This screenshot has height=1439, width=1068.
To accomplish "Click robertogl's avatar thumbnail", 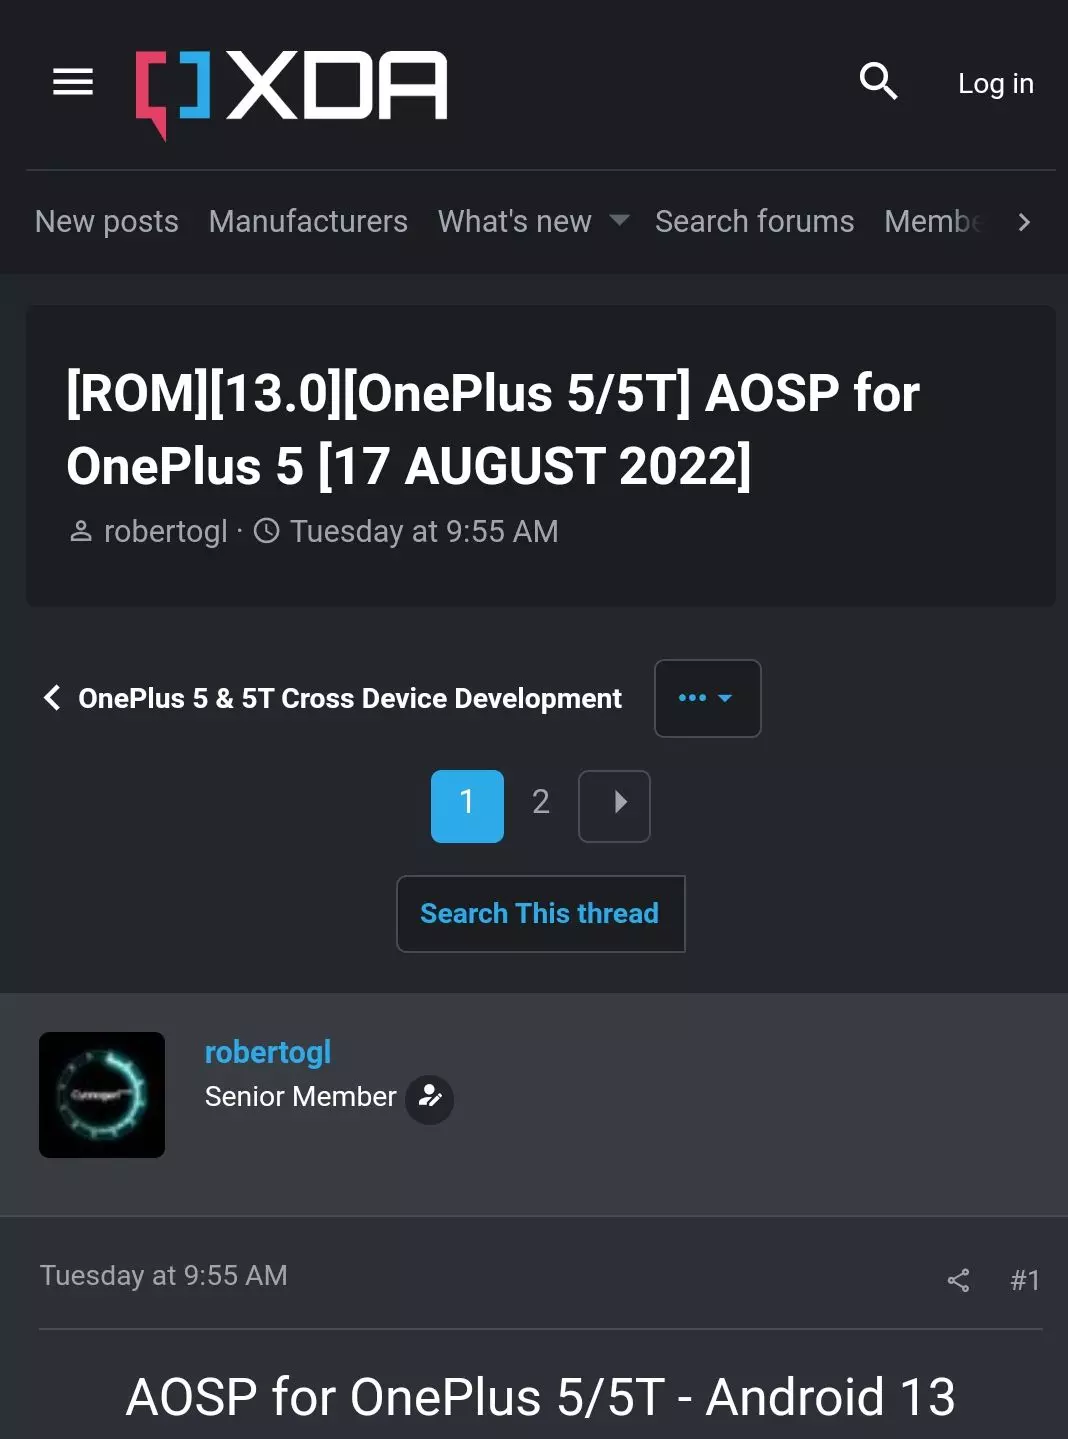I will [101, 1095].
